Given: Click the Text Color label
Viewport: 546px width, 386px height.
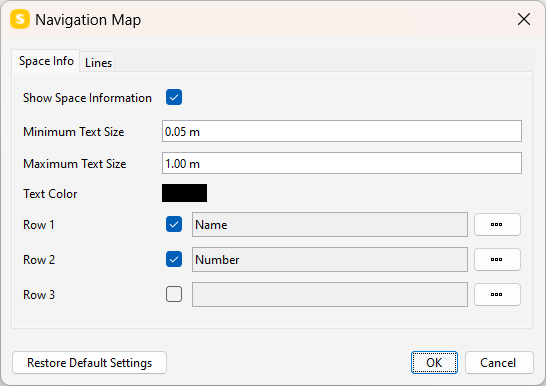Looking at the screenshot, I should click(50, 194).
